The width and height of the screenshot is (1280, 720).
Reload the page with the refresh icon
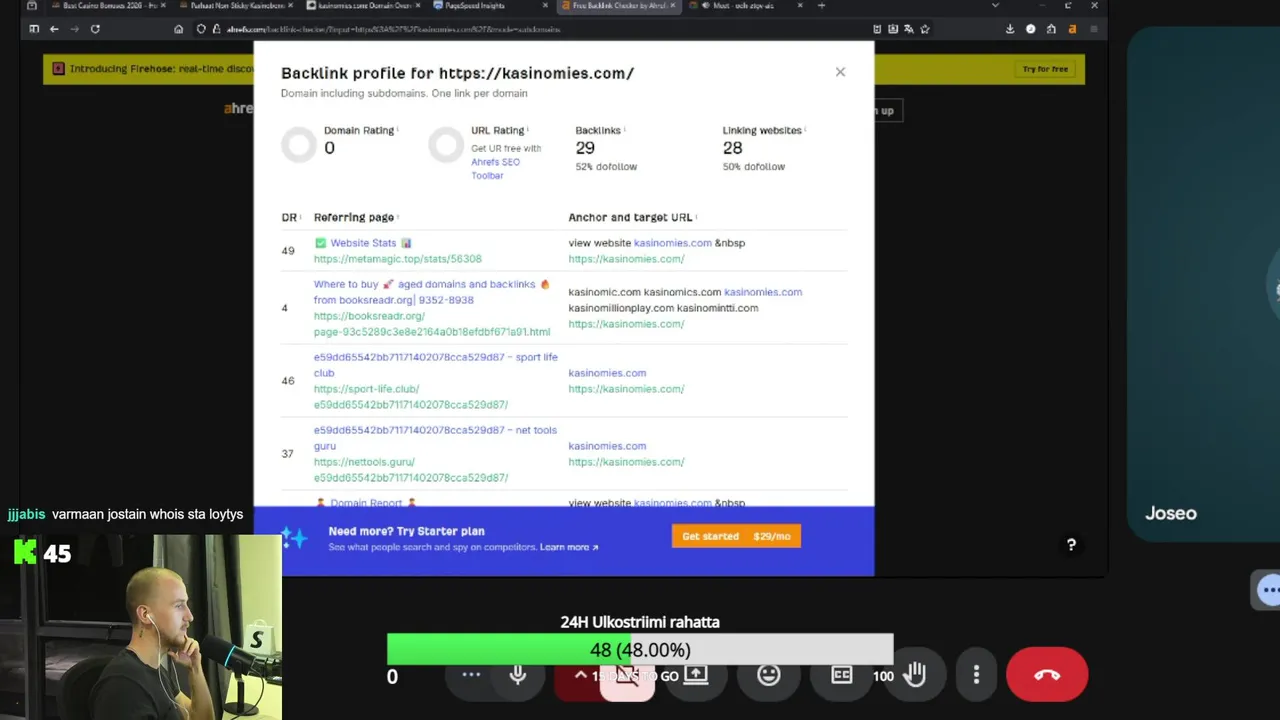95,29
